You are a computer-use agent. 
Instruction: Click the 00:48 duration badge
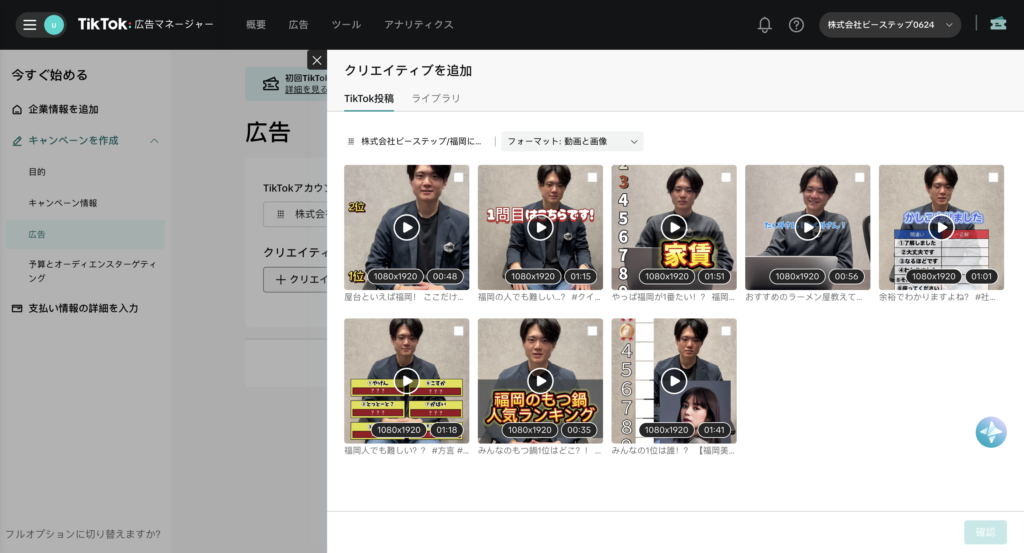click(x=445, y=277)
